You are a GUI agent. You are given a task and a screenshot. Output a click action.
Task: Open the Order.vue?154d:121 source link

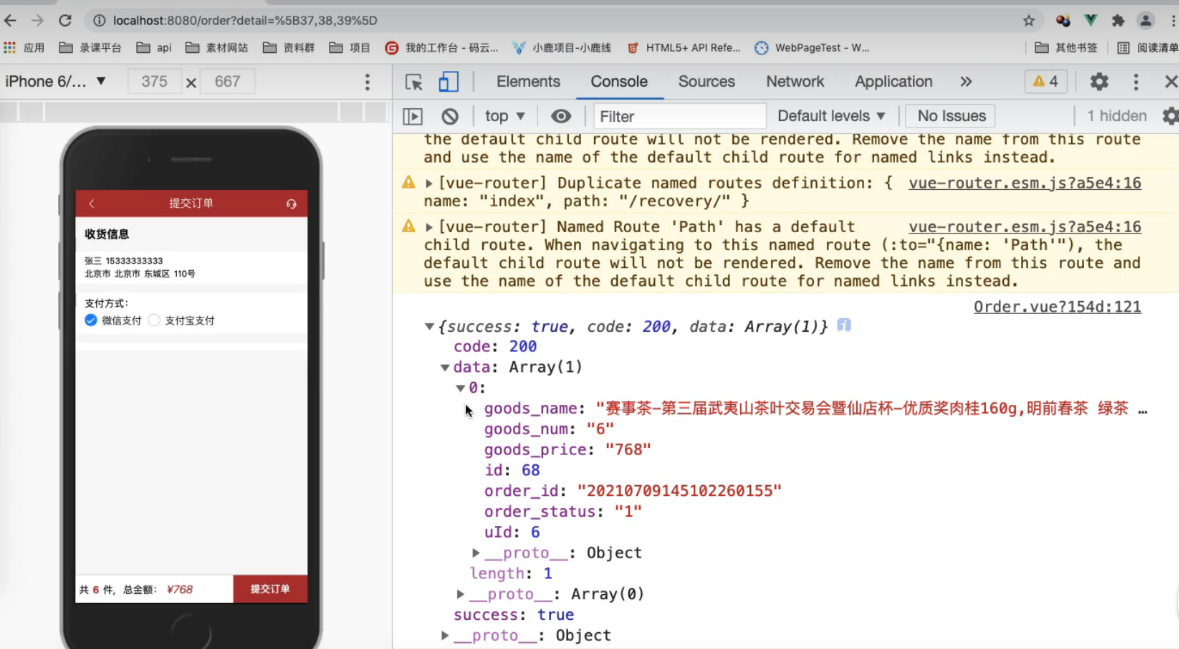(1057, 307)
